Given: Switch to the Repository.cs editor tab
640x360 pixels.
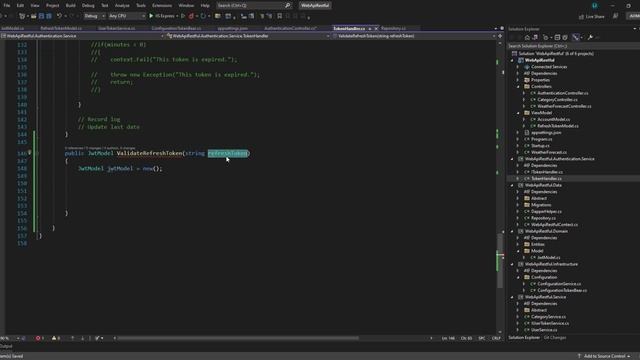Looking at the screenshot, I should (393, 28).
